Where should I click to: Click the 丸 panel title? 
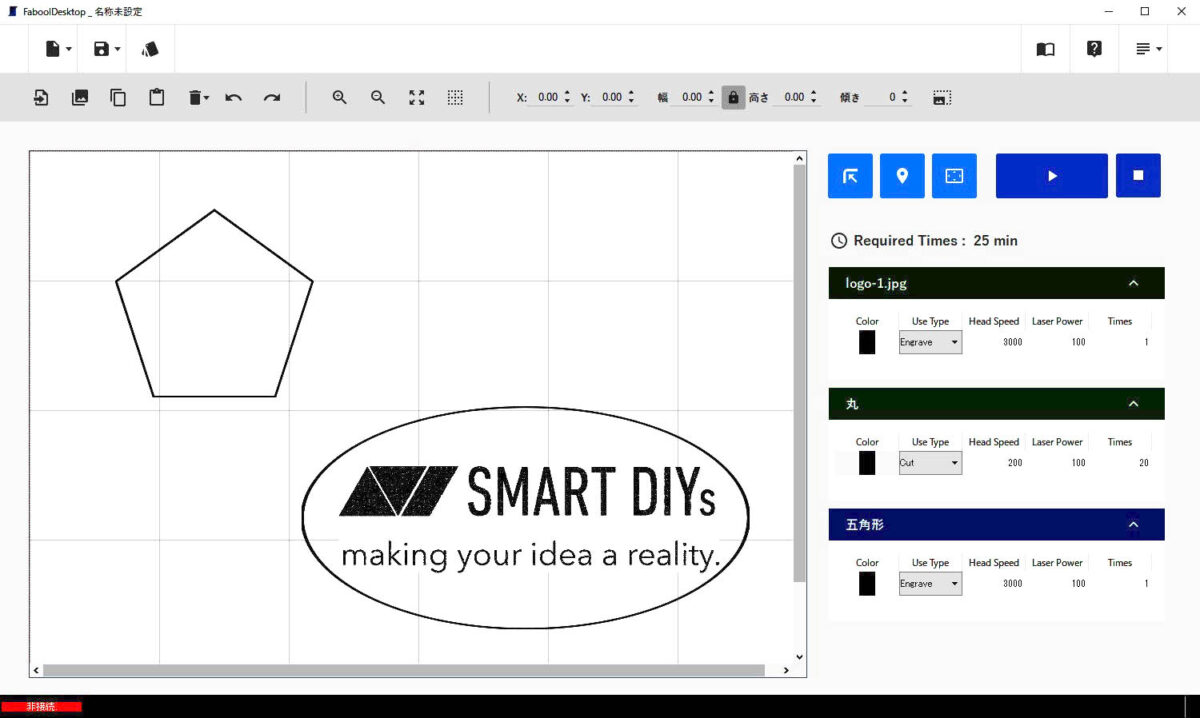[852, 404]
